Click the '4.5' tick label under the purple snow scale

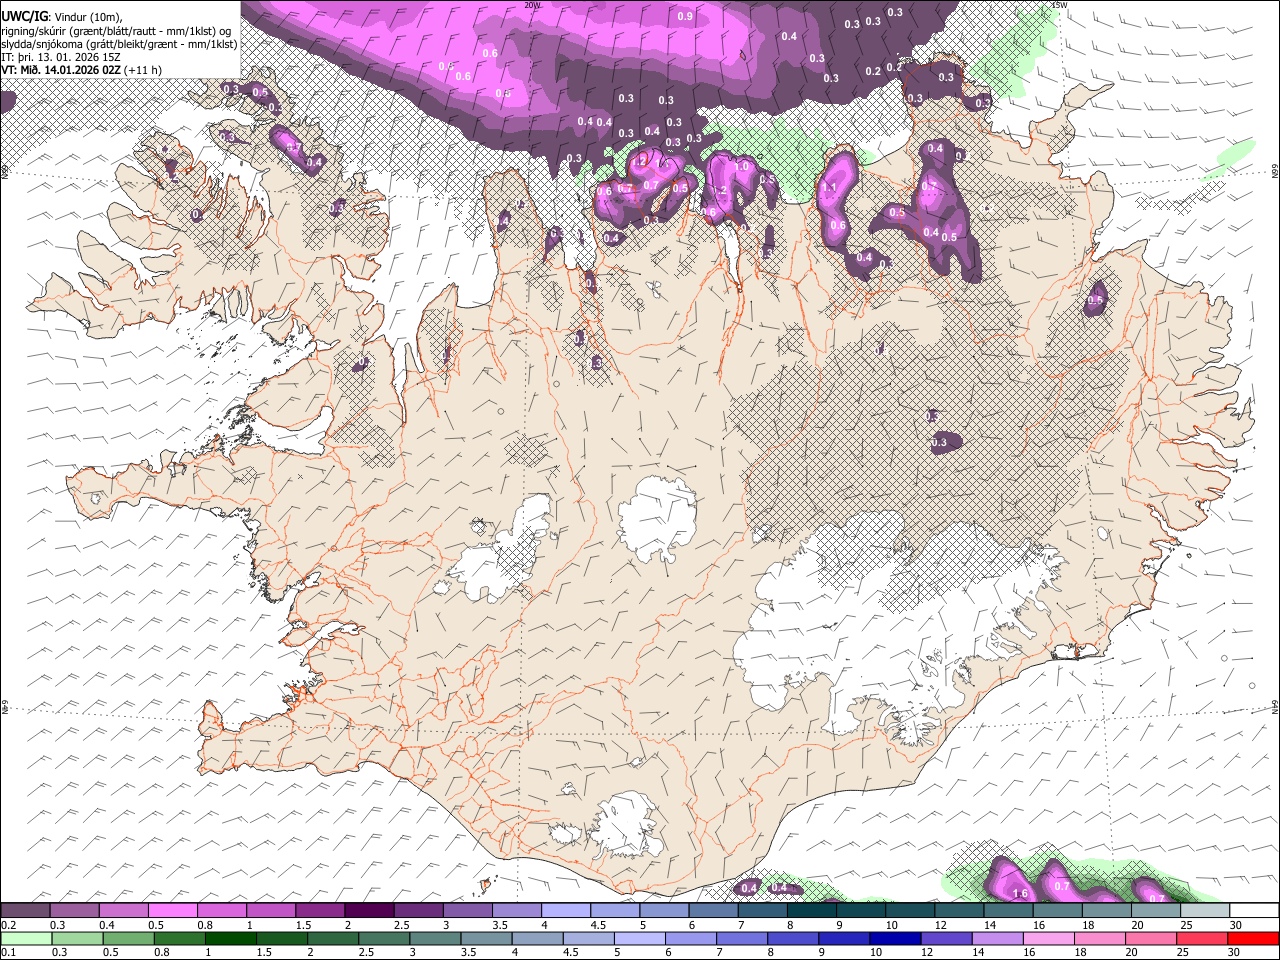pos(598,925)
